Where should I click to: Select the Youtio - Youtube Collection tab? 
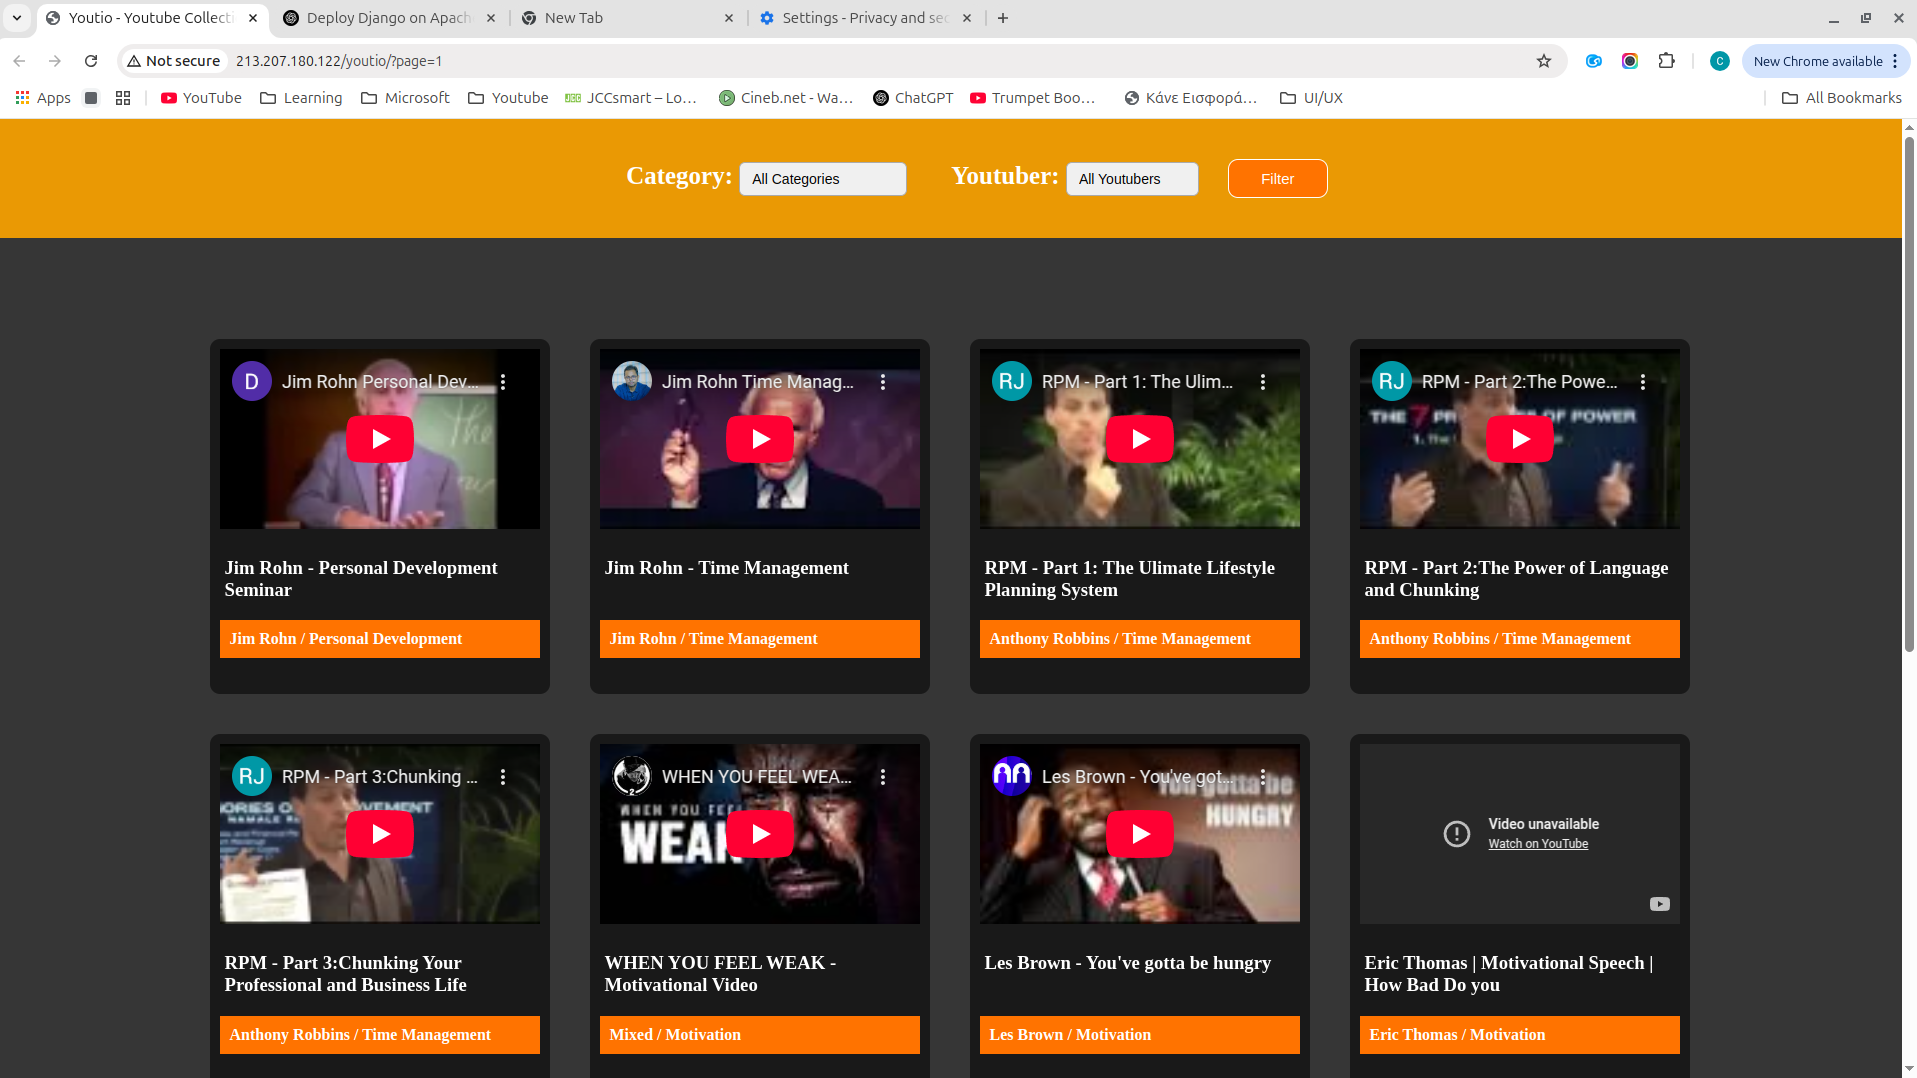click(150, 18)
